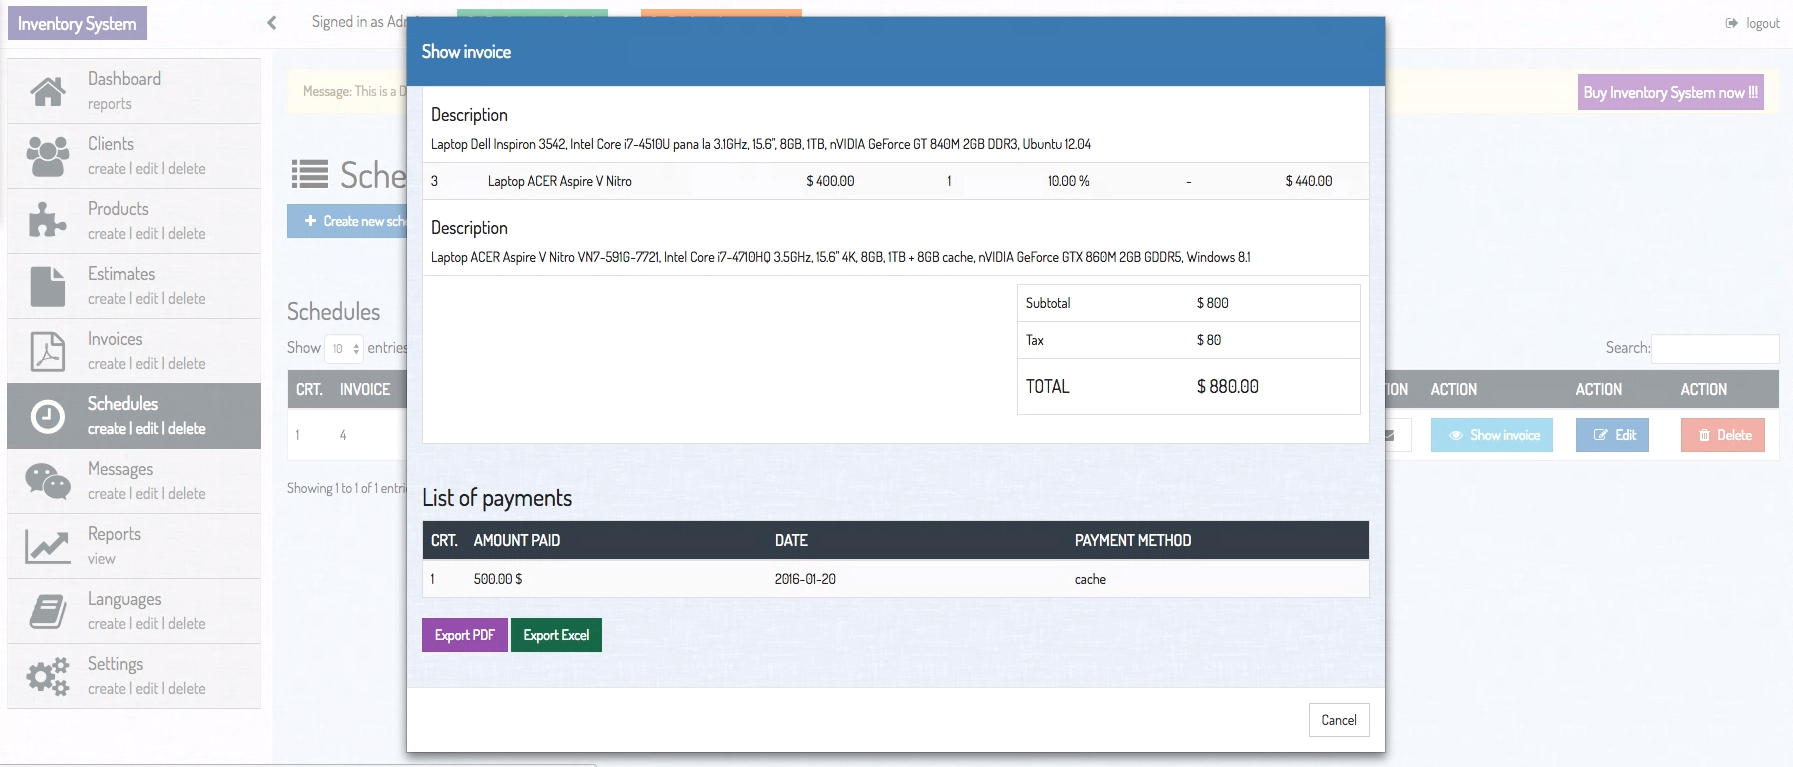The width and height of the screenshot is (1793, 767).
Task: Open Clients via the people icon
Action: [x=47, y=156]
